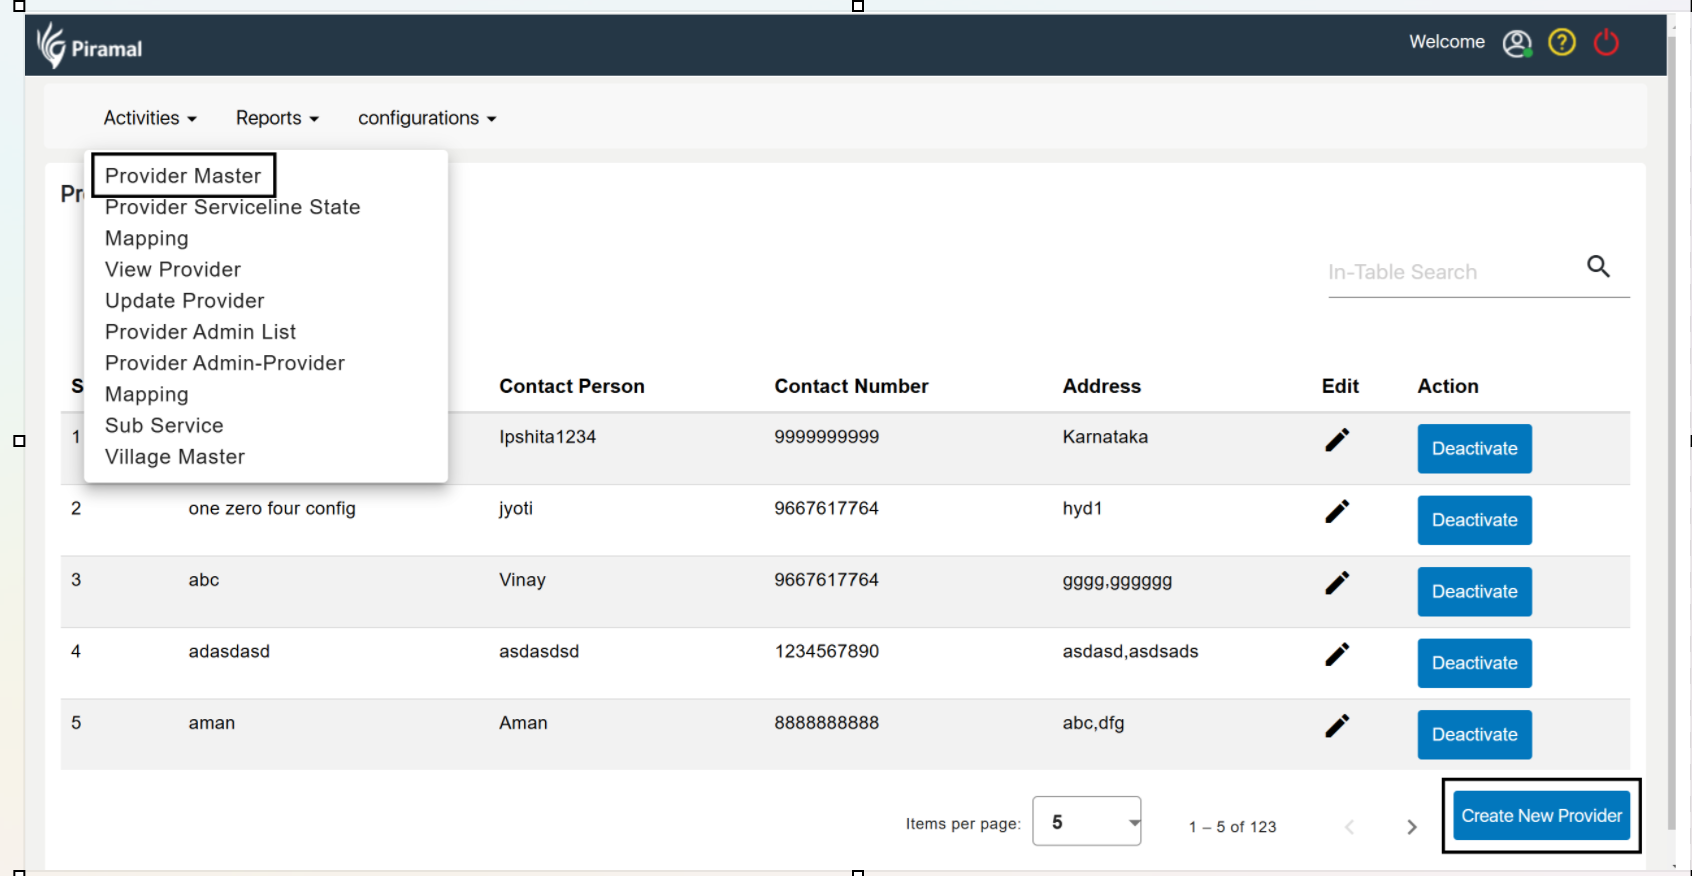Click contact person Ipshita1234

547,437
